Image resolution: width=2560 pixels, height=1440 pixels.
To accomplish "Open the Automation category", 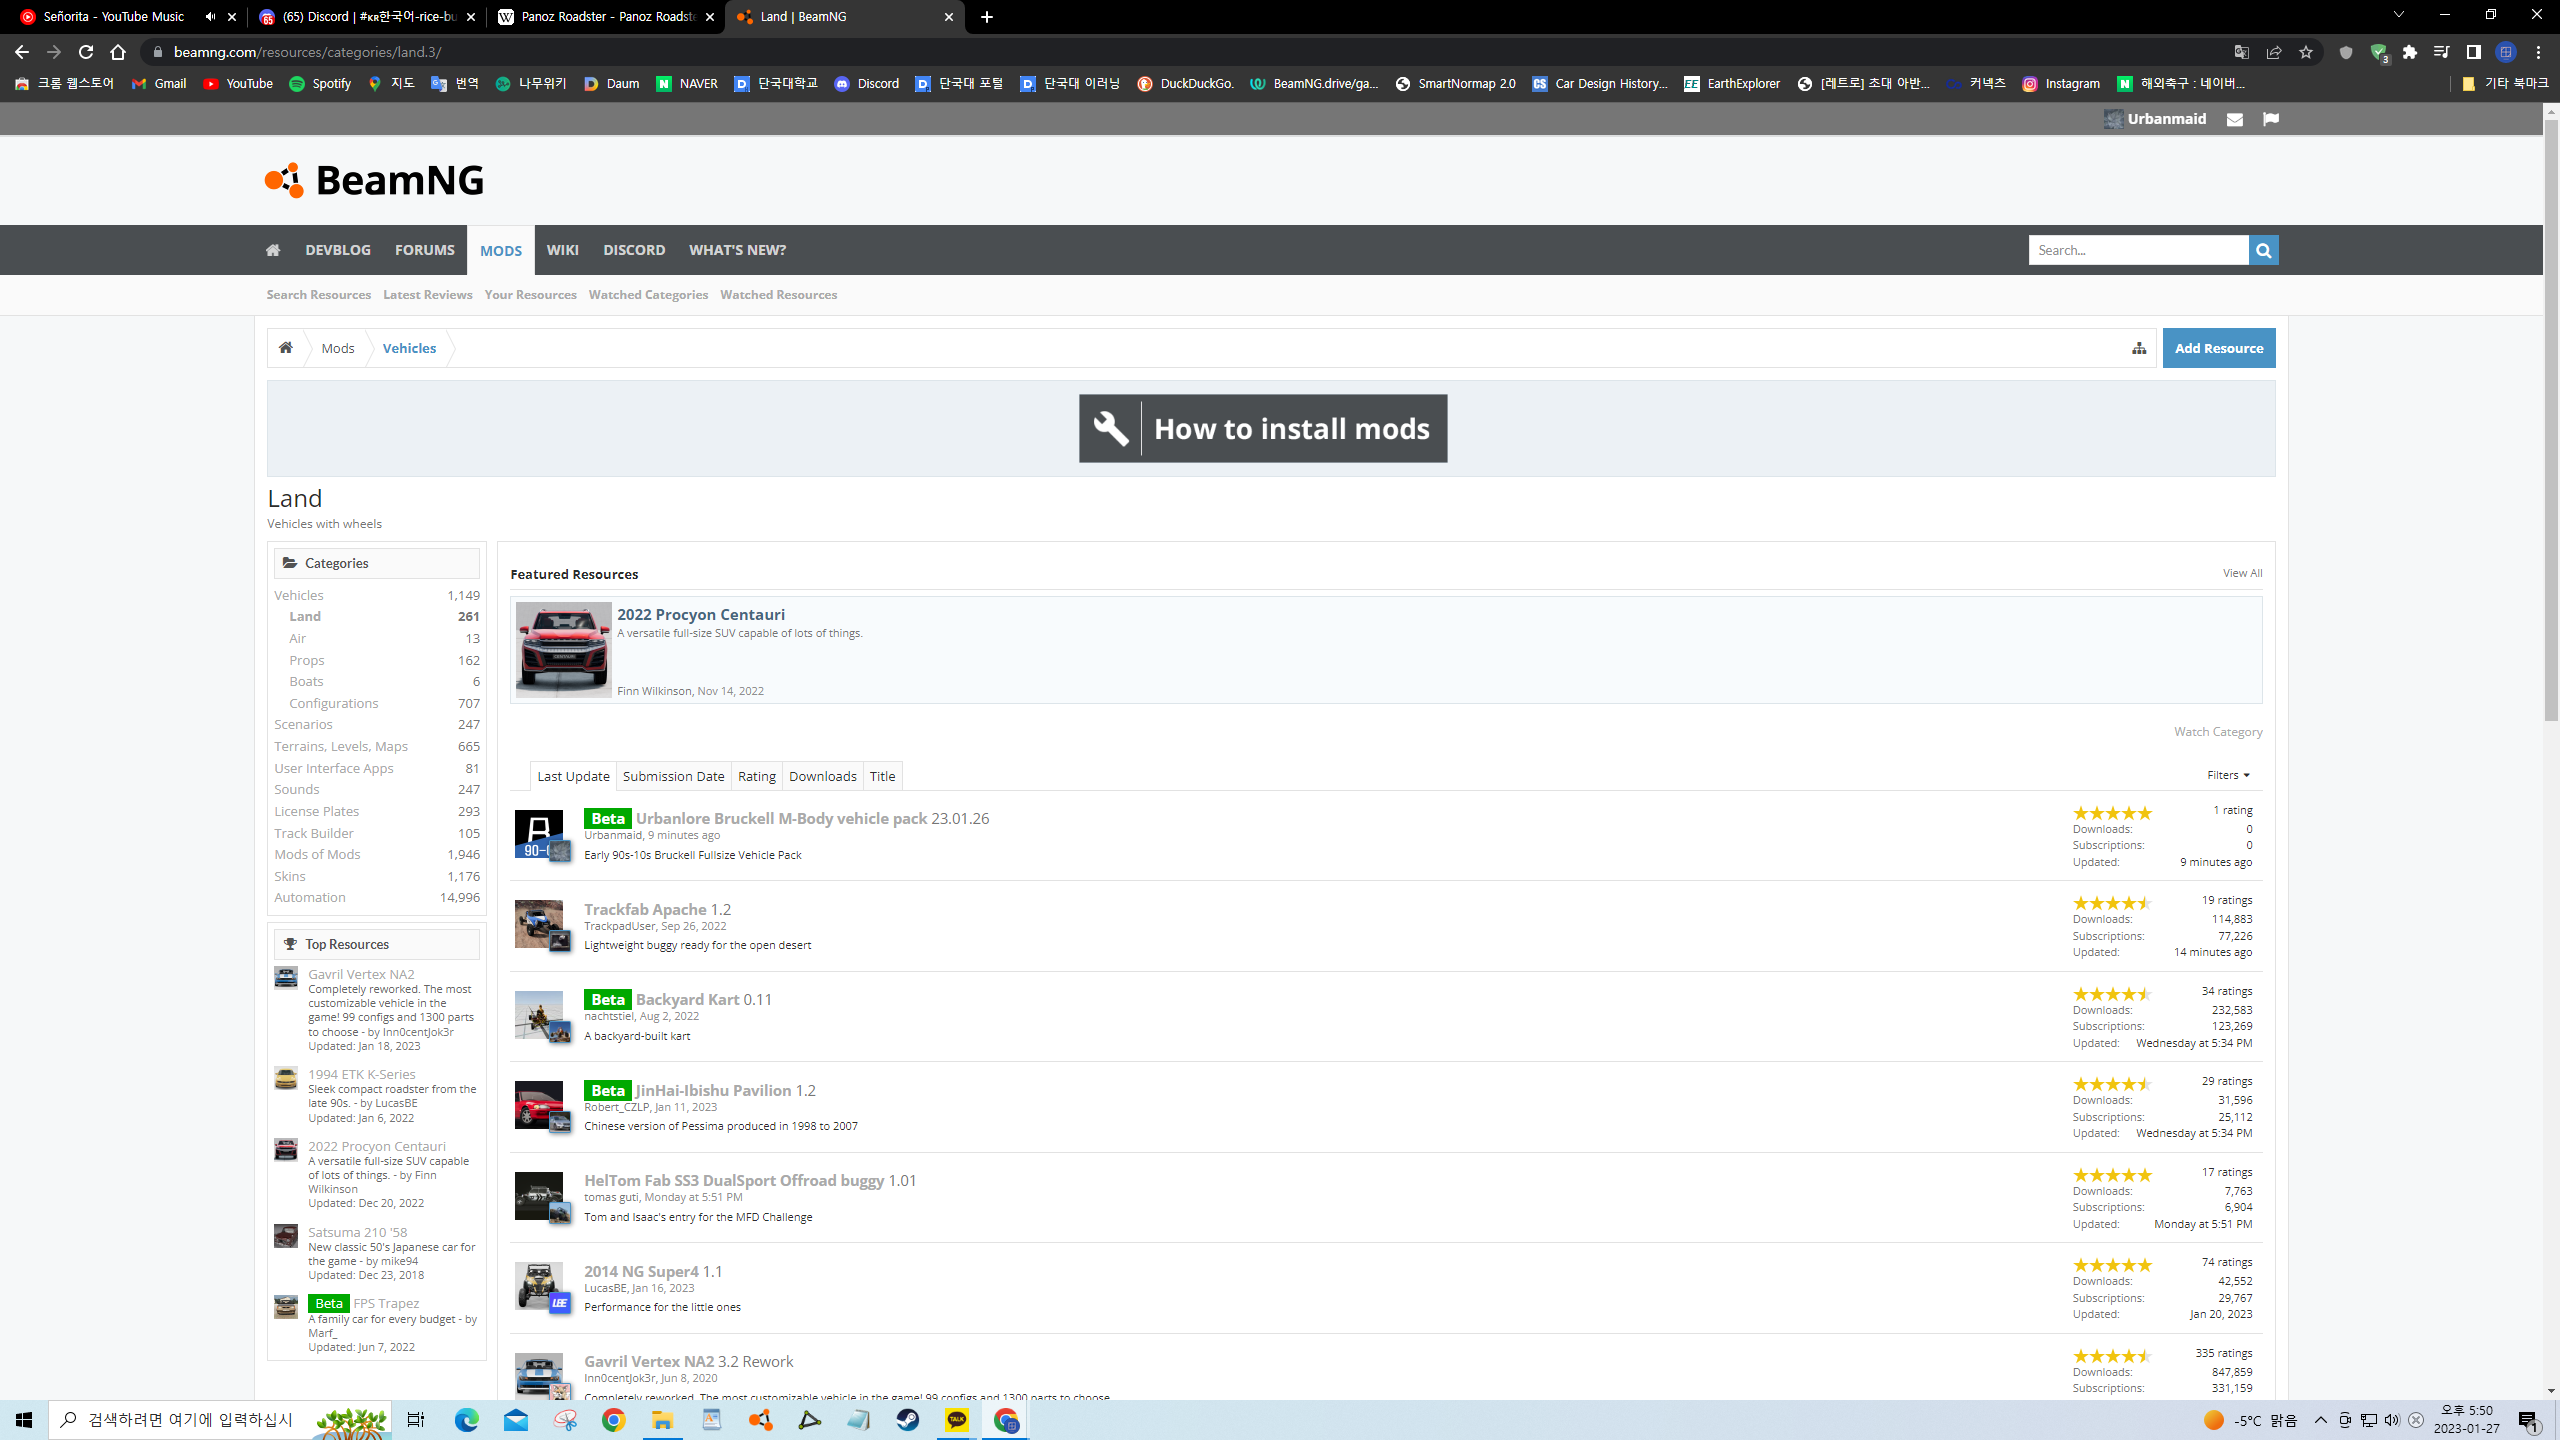I will click(310, 898).
